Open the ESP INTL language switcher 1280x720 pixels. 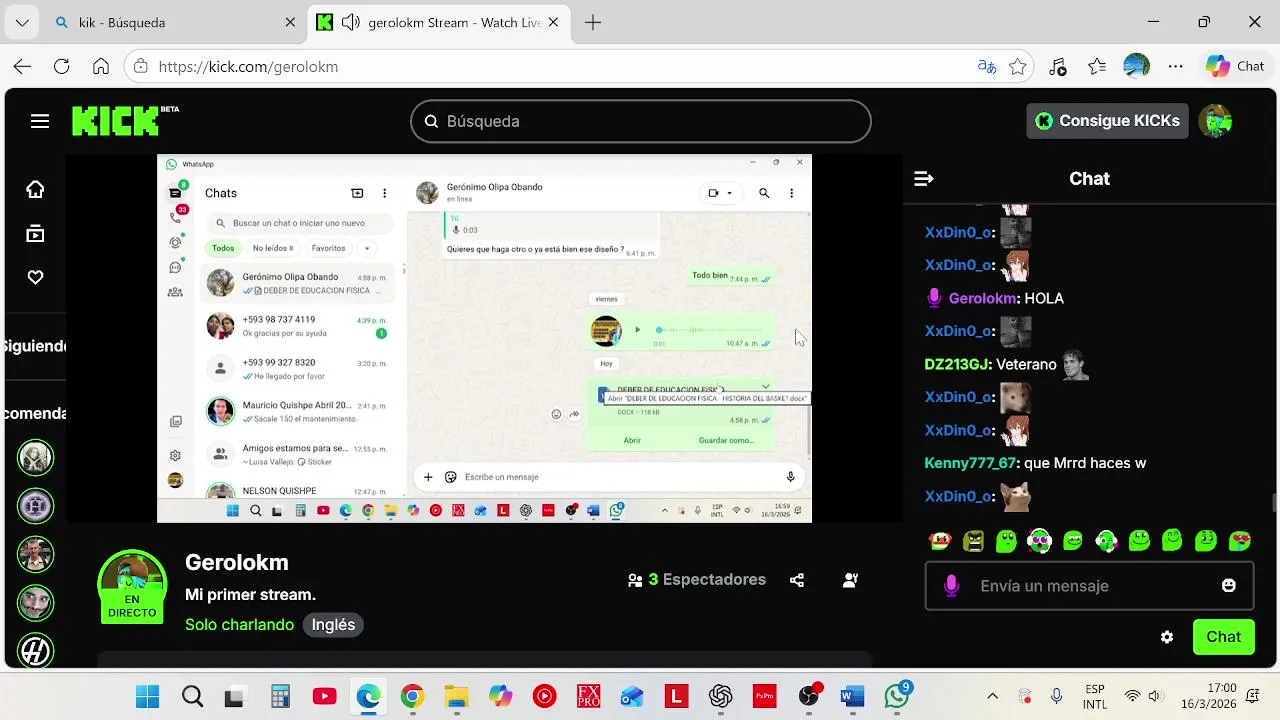pyautogui.click(x=1095, y=696)
